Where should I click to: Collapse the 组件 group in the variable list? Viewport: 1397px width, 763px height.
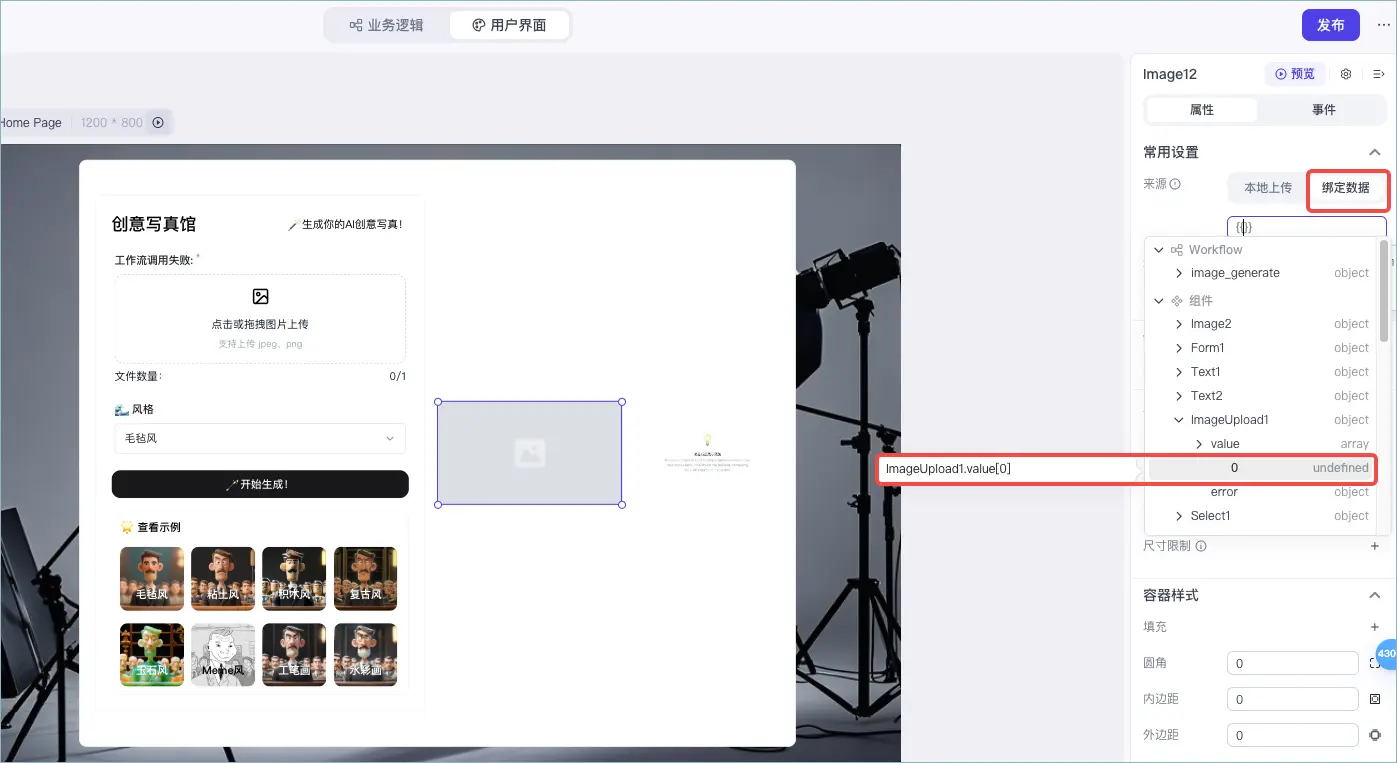[1160, 301]
